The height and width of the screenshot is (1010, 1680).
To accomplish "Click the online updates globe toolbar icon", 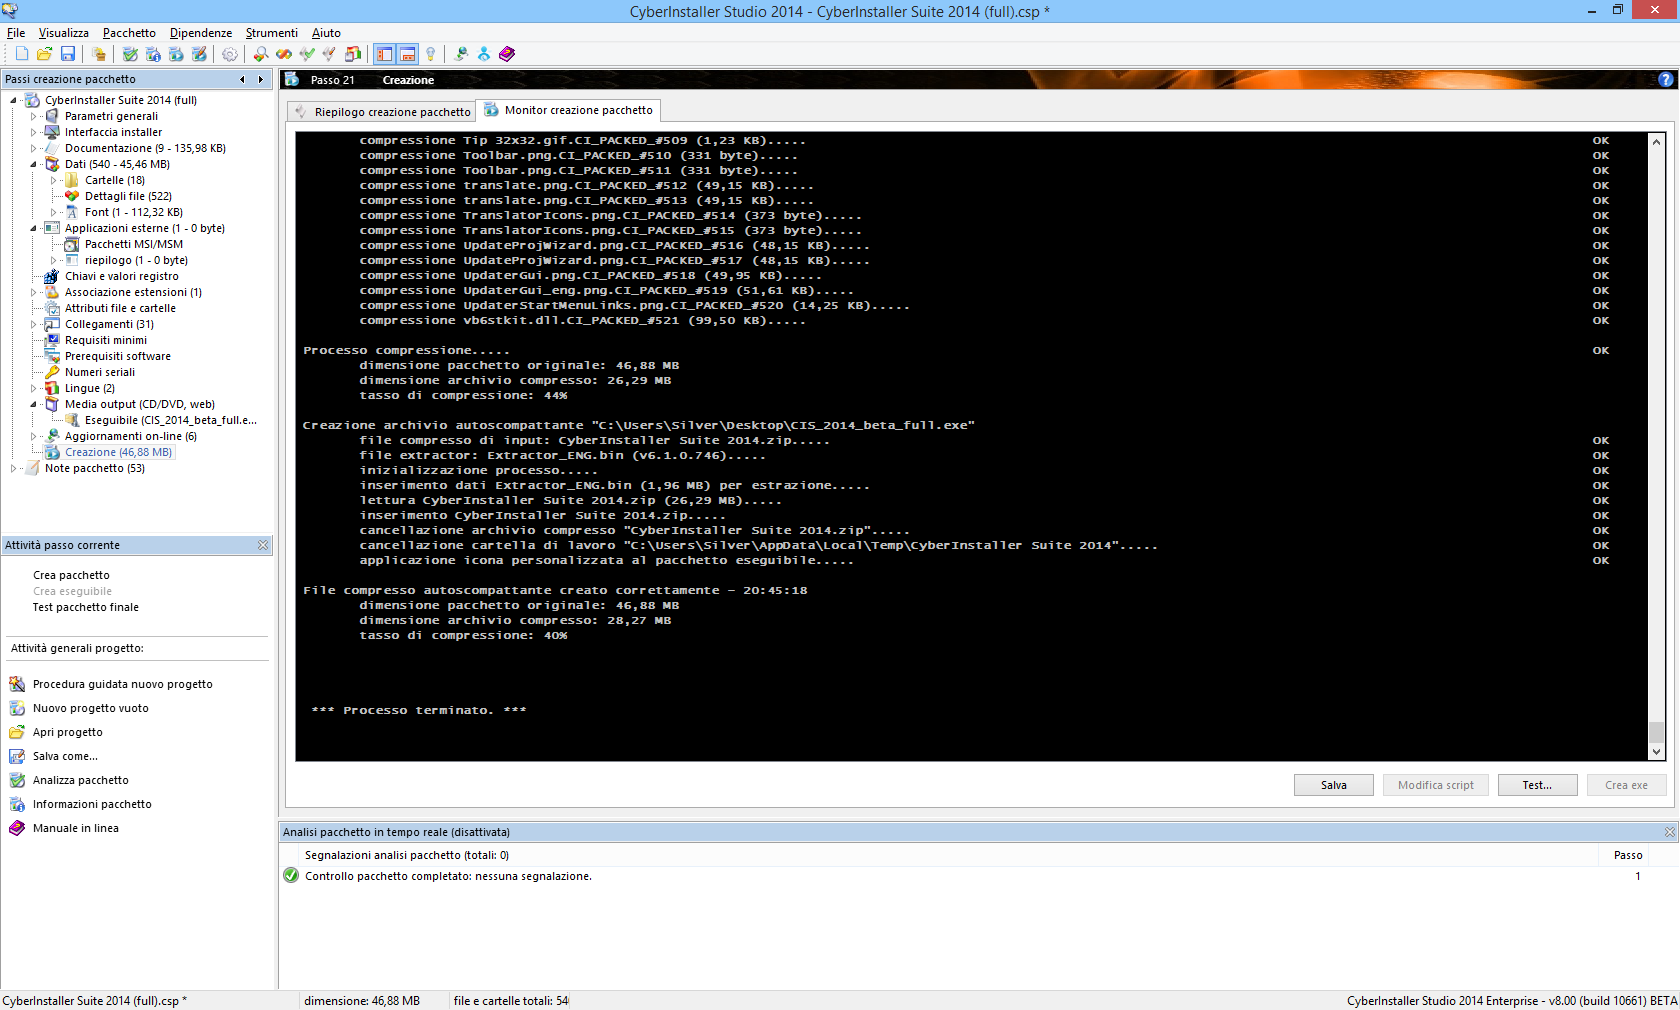I will 461,54.
